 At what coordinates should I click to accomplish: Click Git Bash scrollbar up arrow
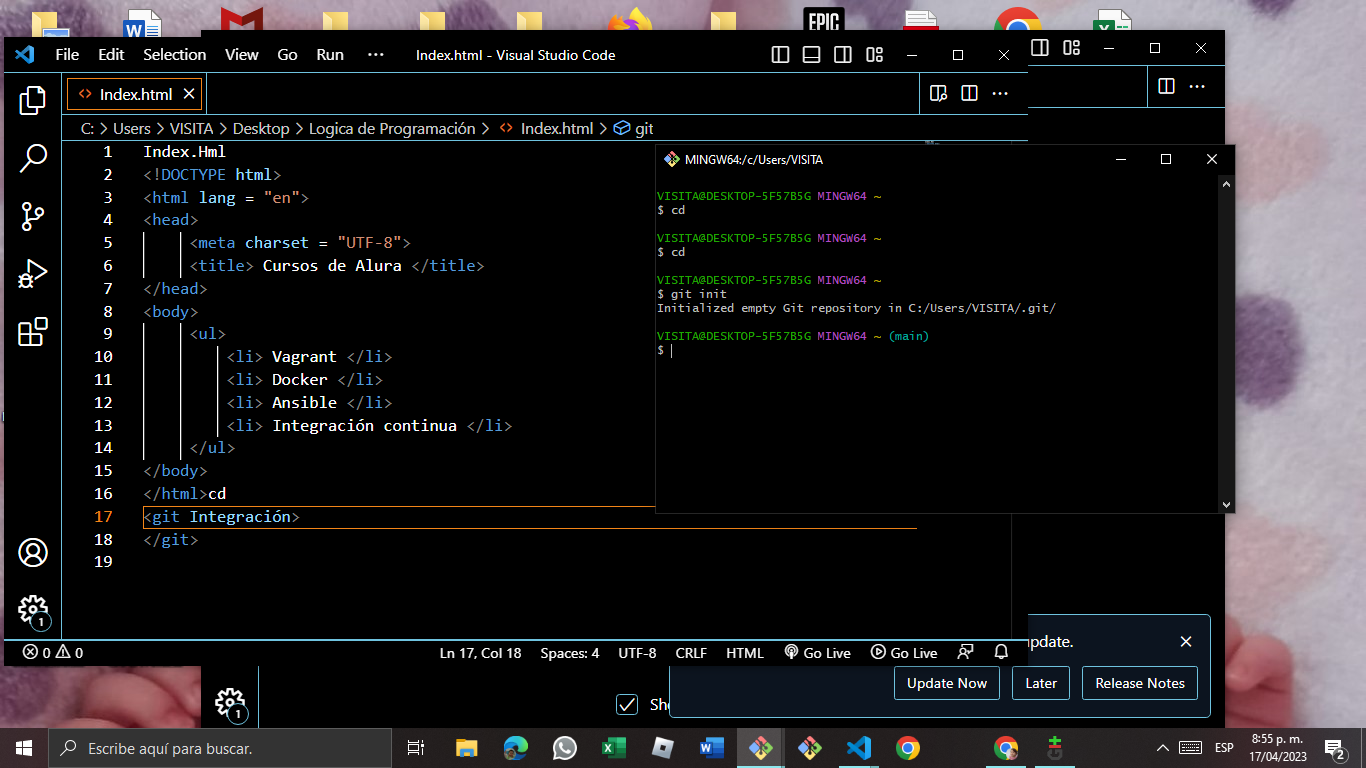(x=1226, y=182)
